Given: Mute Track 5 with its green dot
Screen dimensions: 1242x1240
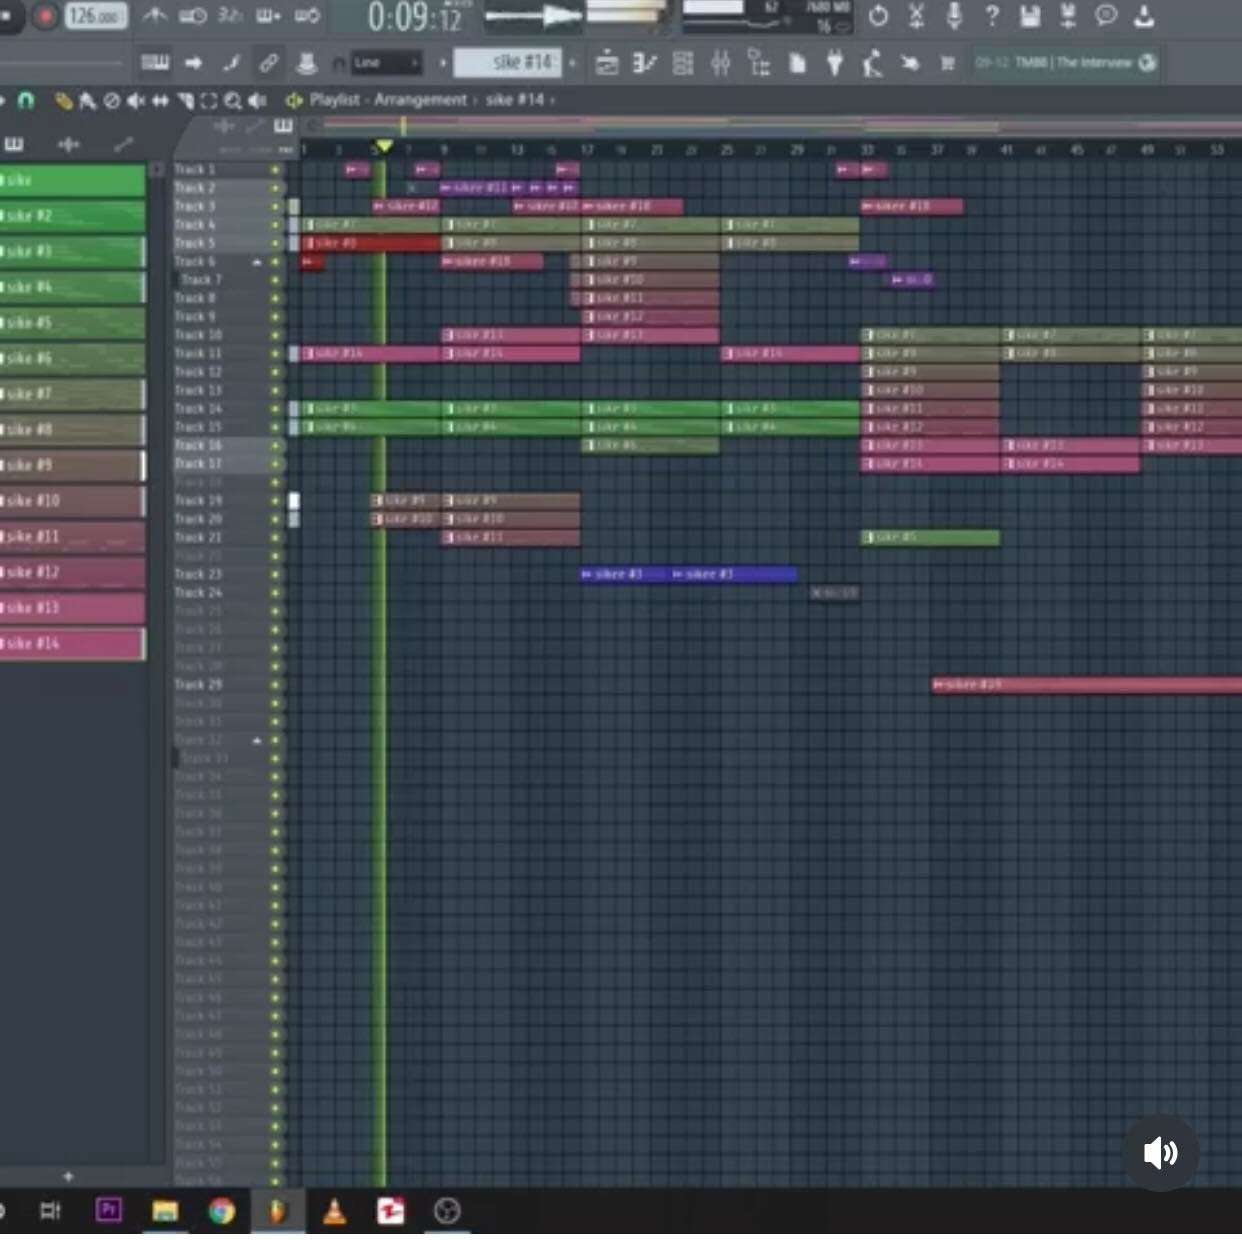Looking at the screenshot, I should click(x=275, y=243).
